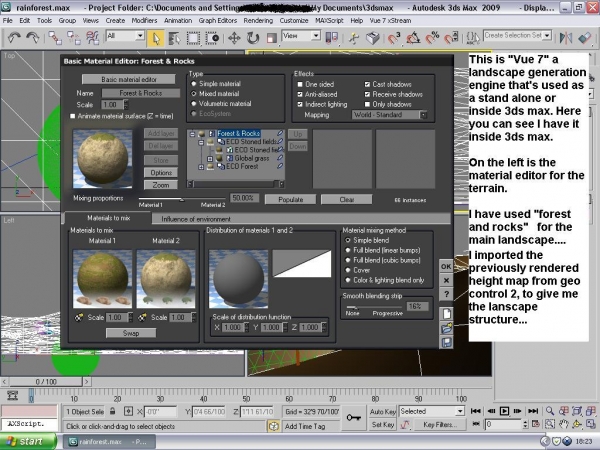Viewport: 600px width, 450px height.
Task: Click Use Pivot Point Center icon
Action: tap(332, 38)
